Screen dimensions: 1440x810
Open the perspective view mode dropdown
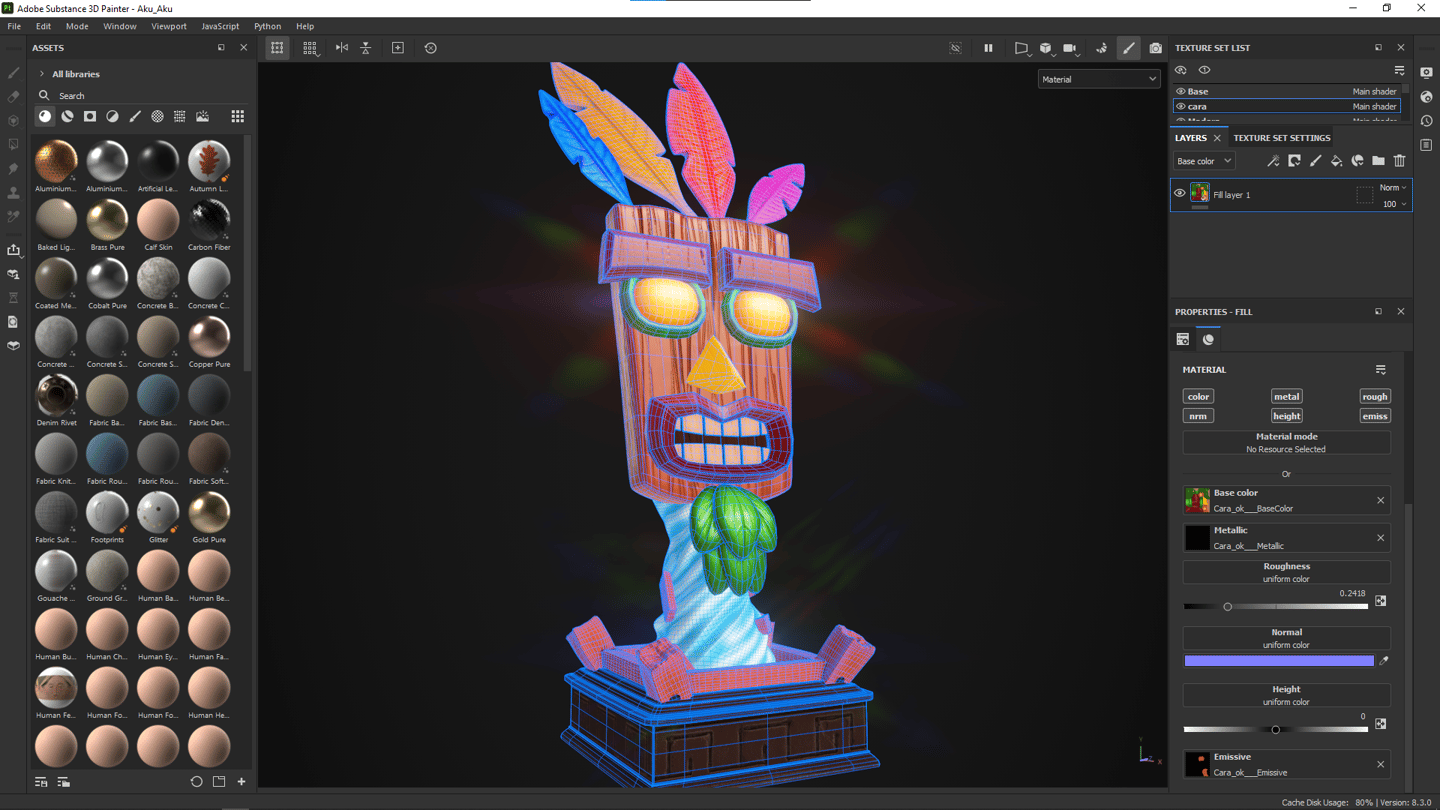[x=1021, y=48]
